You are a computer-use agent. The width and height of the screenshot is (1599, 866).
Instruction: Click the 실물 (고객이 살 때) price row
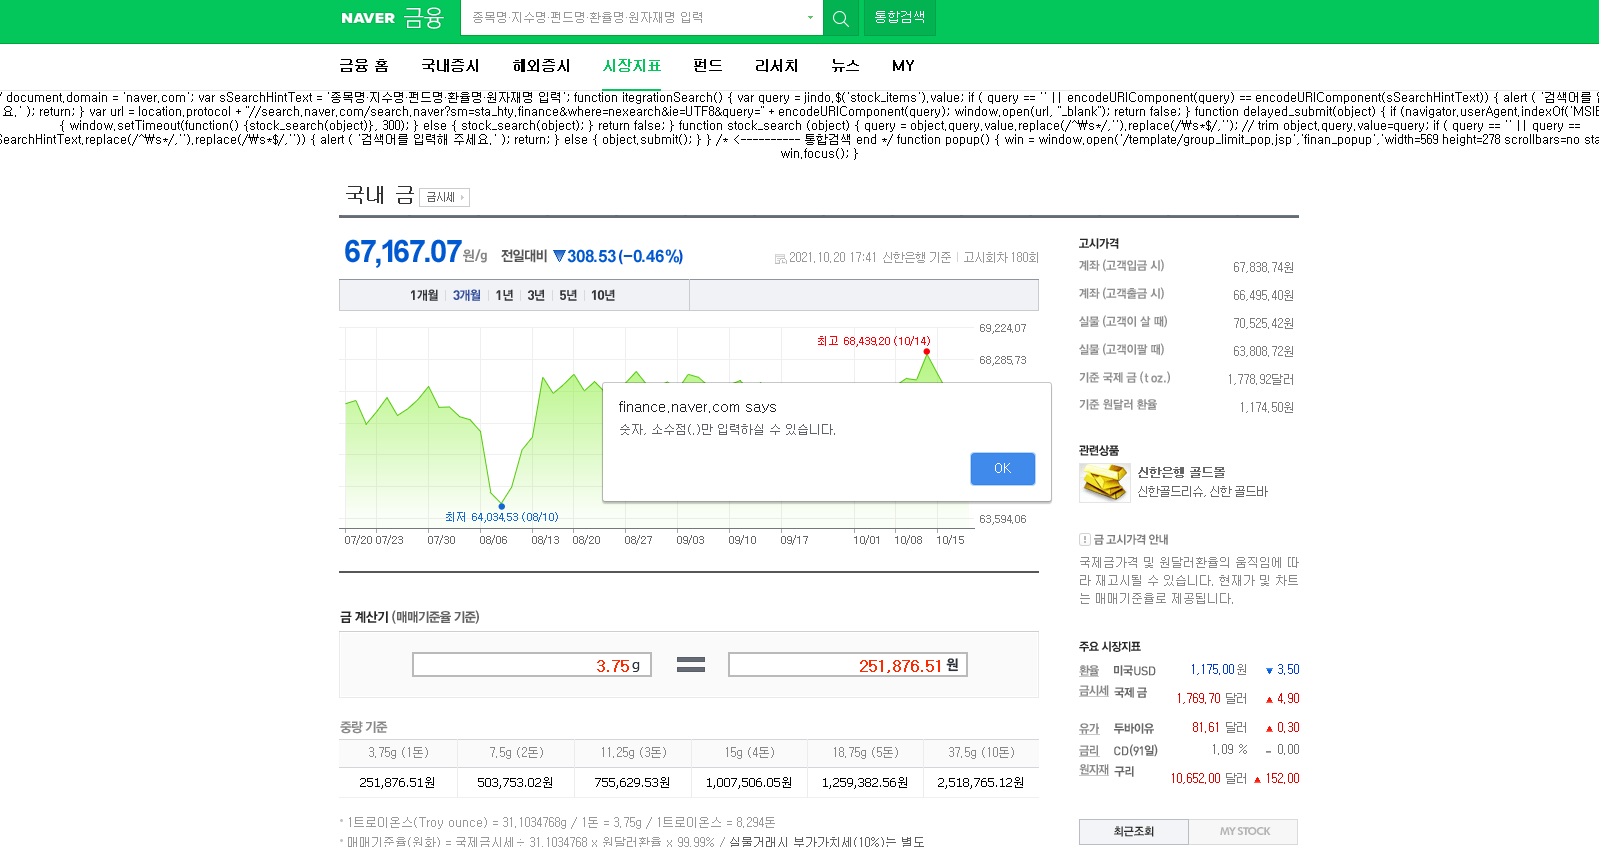[x=1186, y=322]
